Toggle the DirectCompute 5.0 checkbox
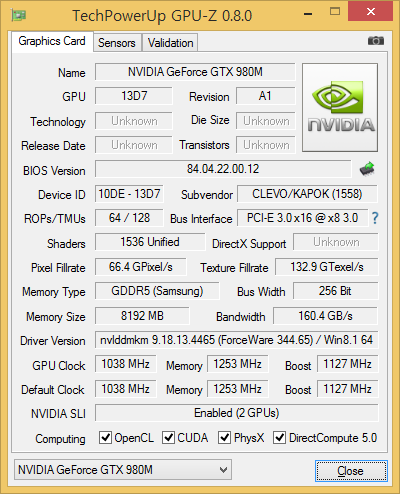 tap(279, 437)
